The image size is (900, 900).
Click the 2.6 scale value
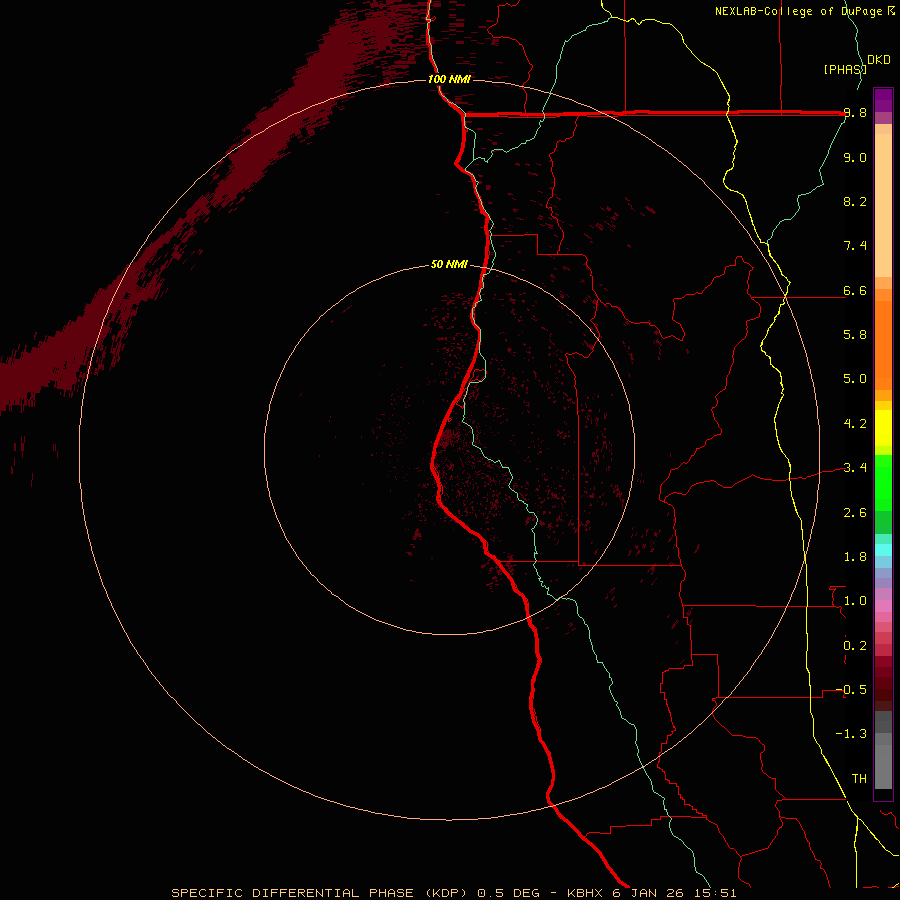point(855,512)
